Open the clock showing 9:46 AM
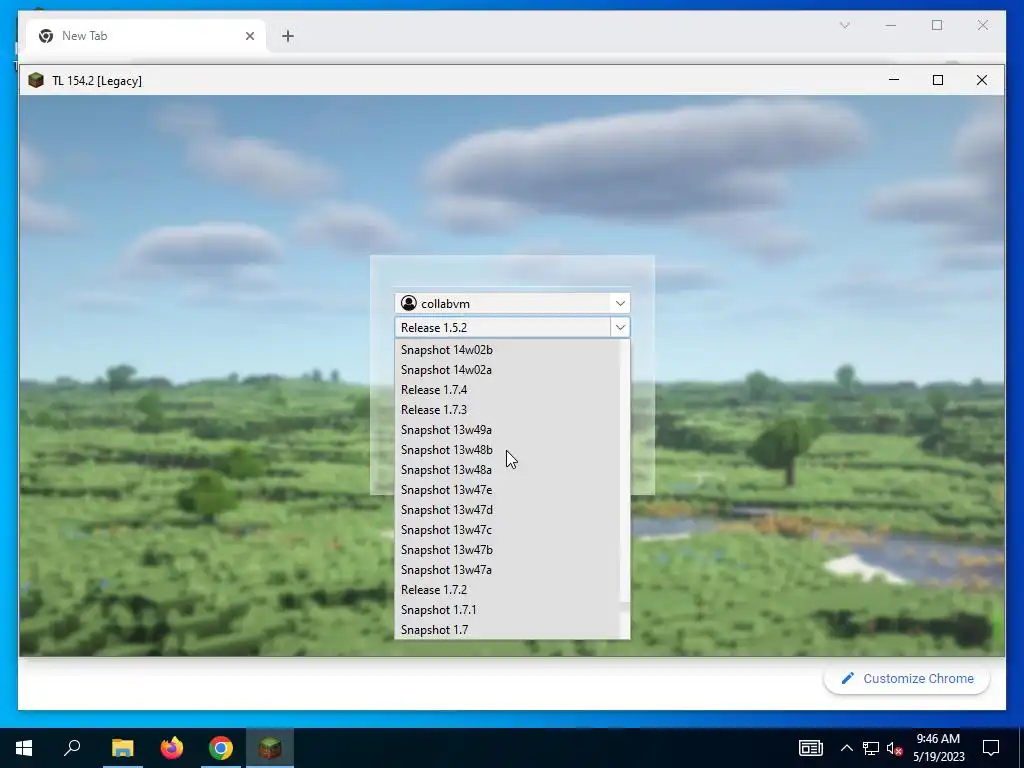This screenshot has height=768, width=1024. click(938, 748)
